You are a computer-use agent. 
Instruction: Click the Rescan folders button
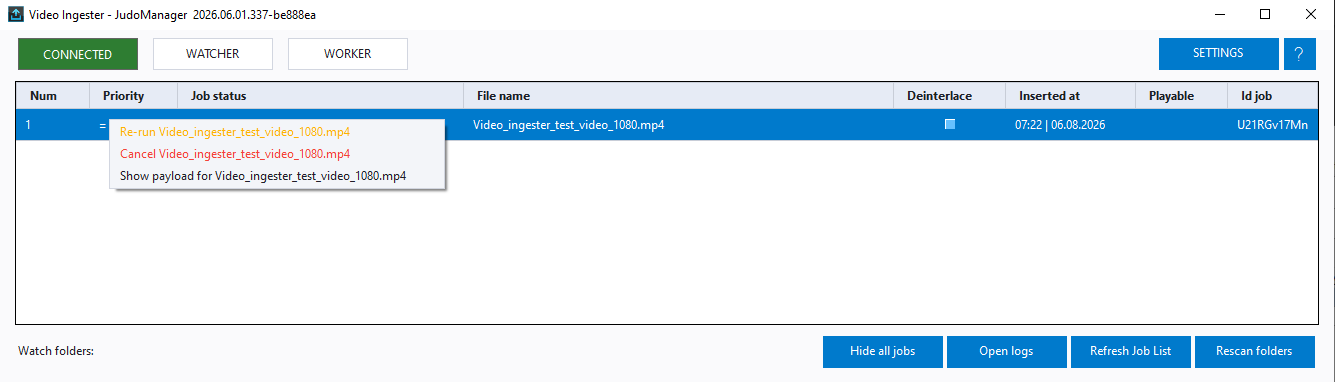1254,351
